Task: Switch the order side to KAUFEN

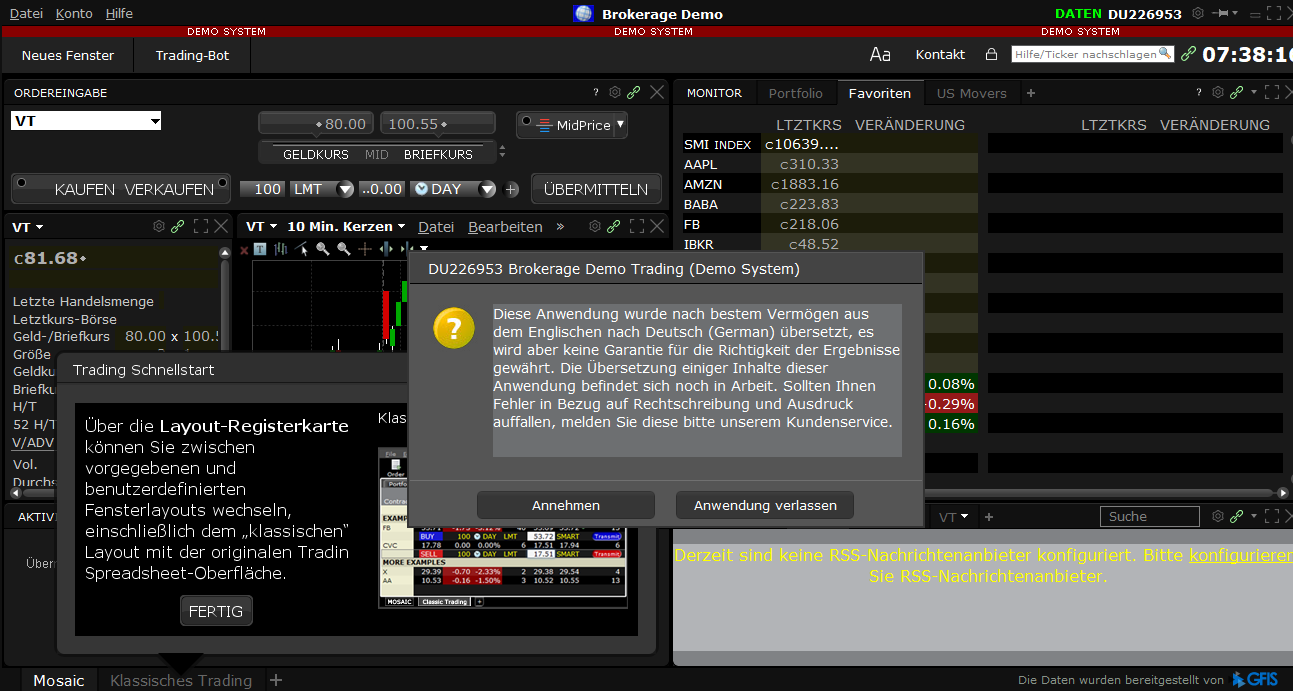Action: pos(85,188)
